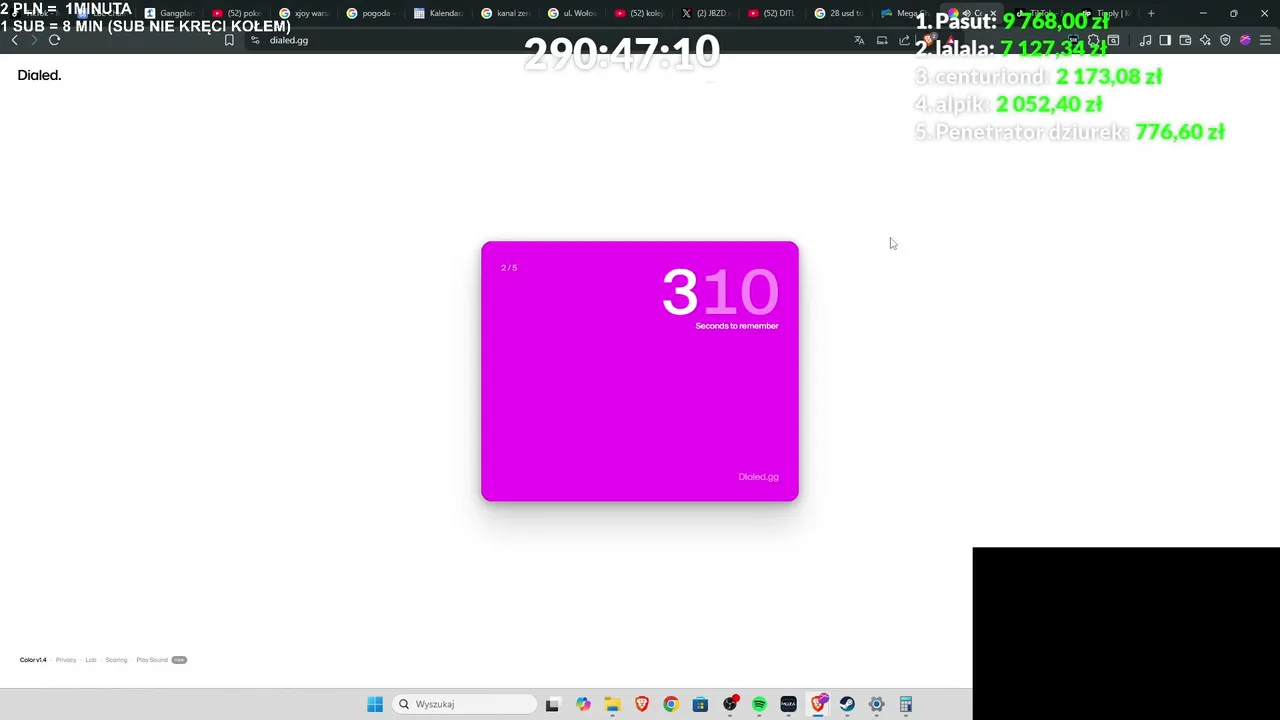Viewport: 1280px width, 720px height.
Task: Open the Windows Start menu
Action: point(375,704)
